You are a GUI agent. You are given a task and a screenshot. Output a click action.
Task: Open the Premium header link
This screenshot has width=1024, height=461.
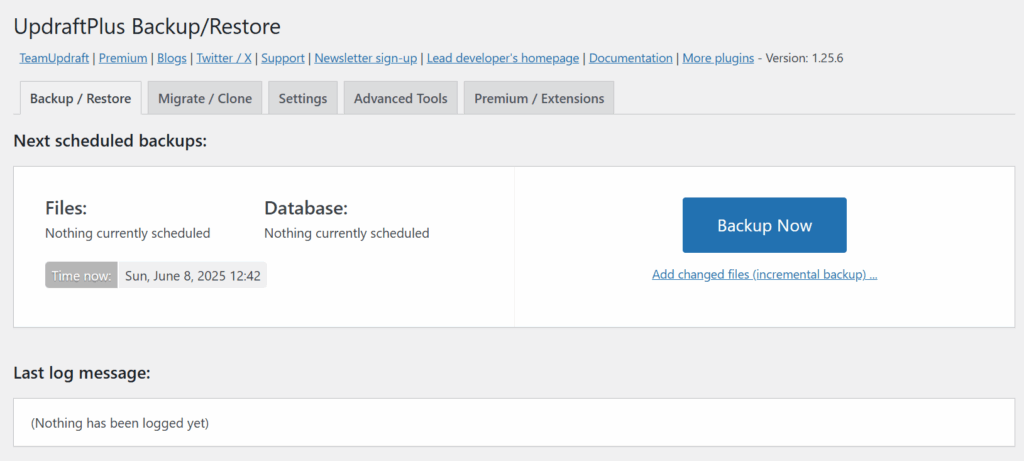(123, 58)
